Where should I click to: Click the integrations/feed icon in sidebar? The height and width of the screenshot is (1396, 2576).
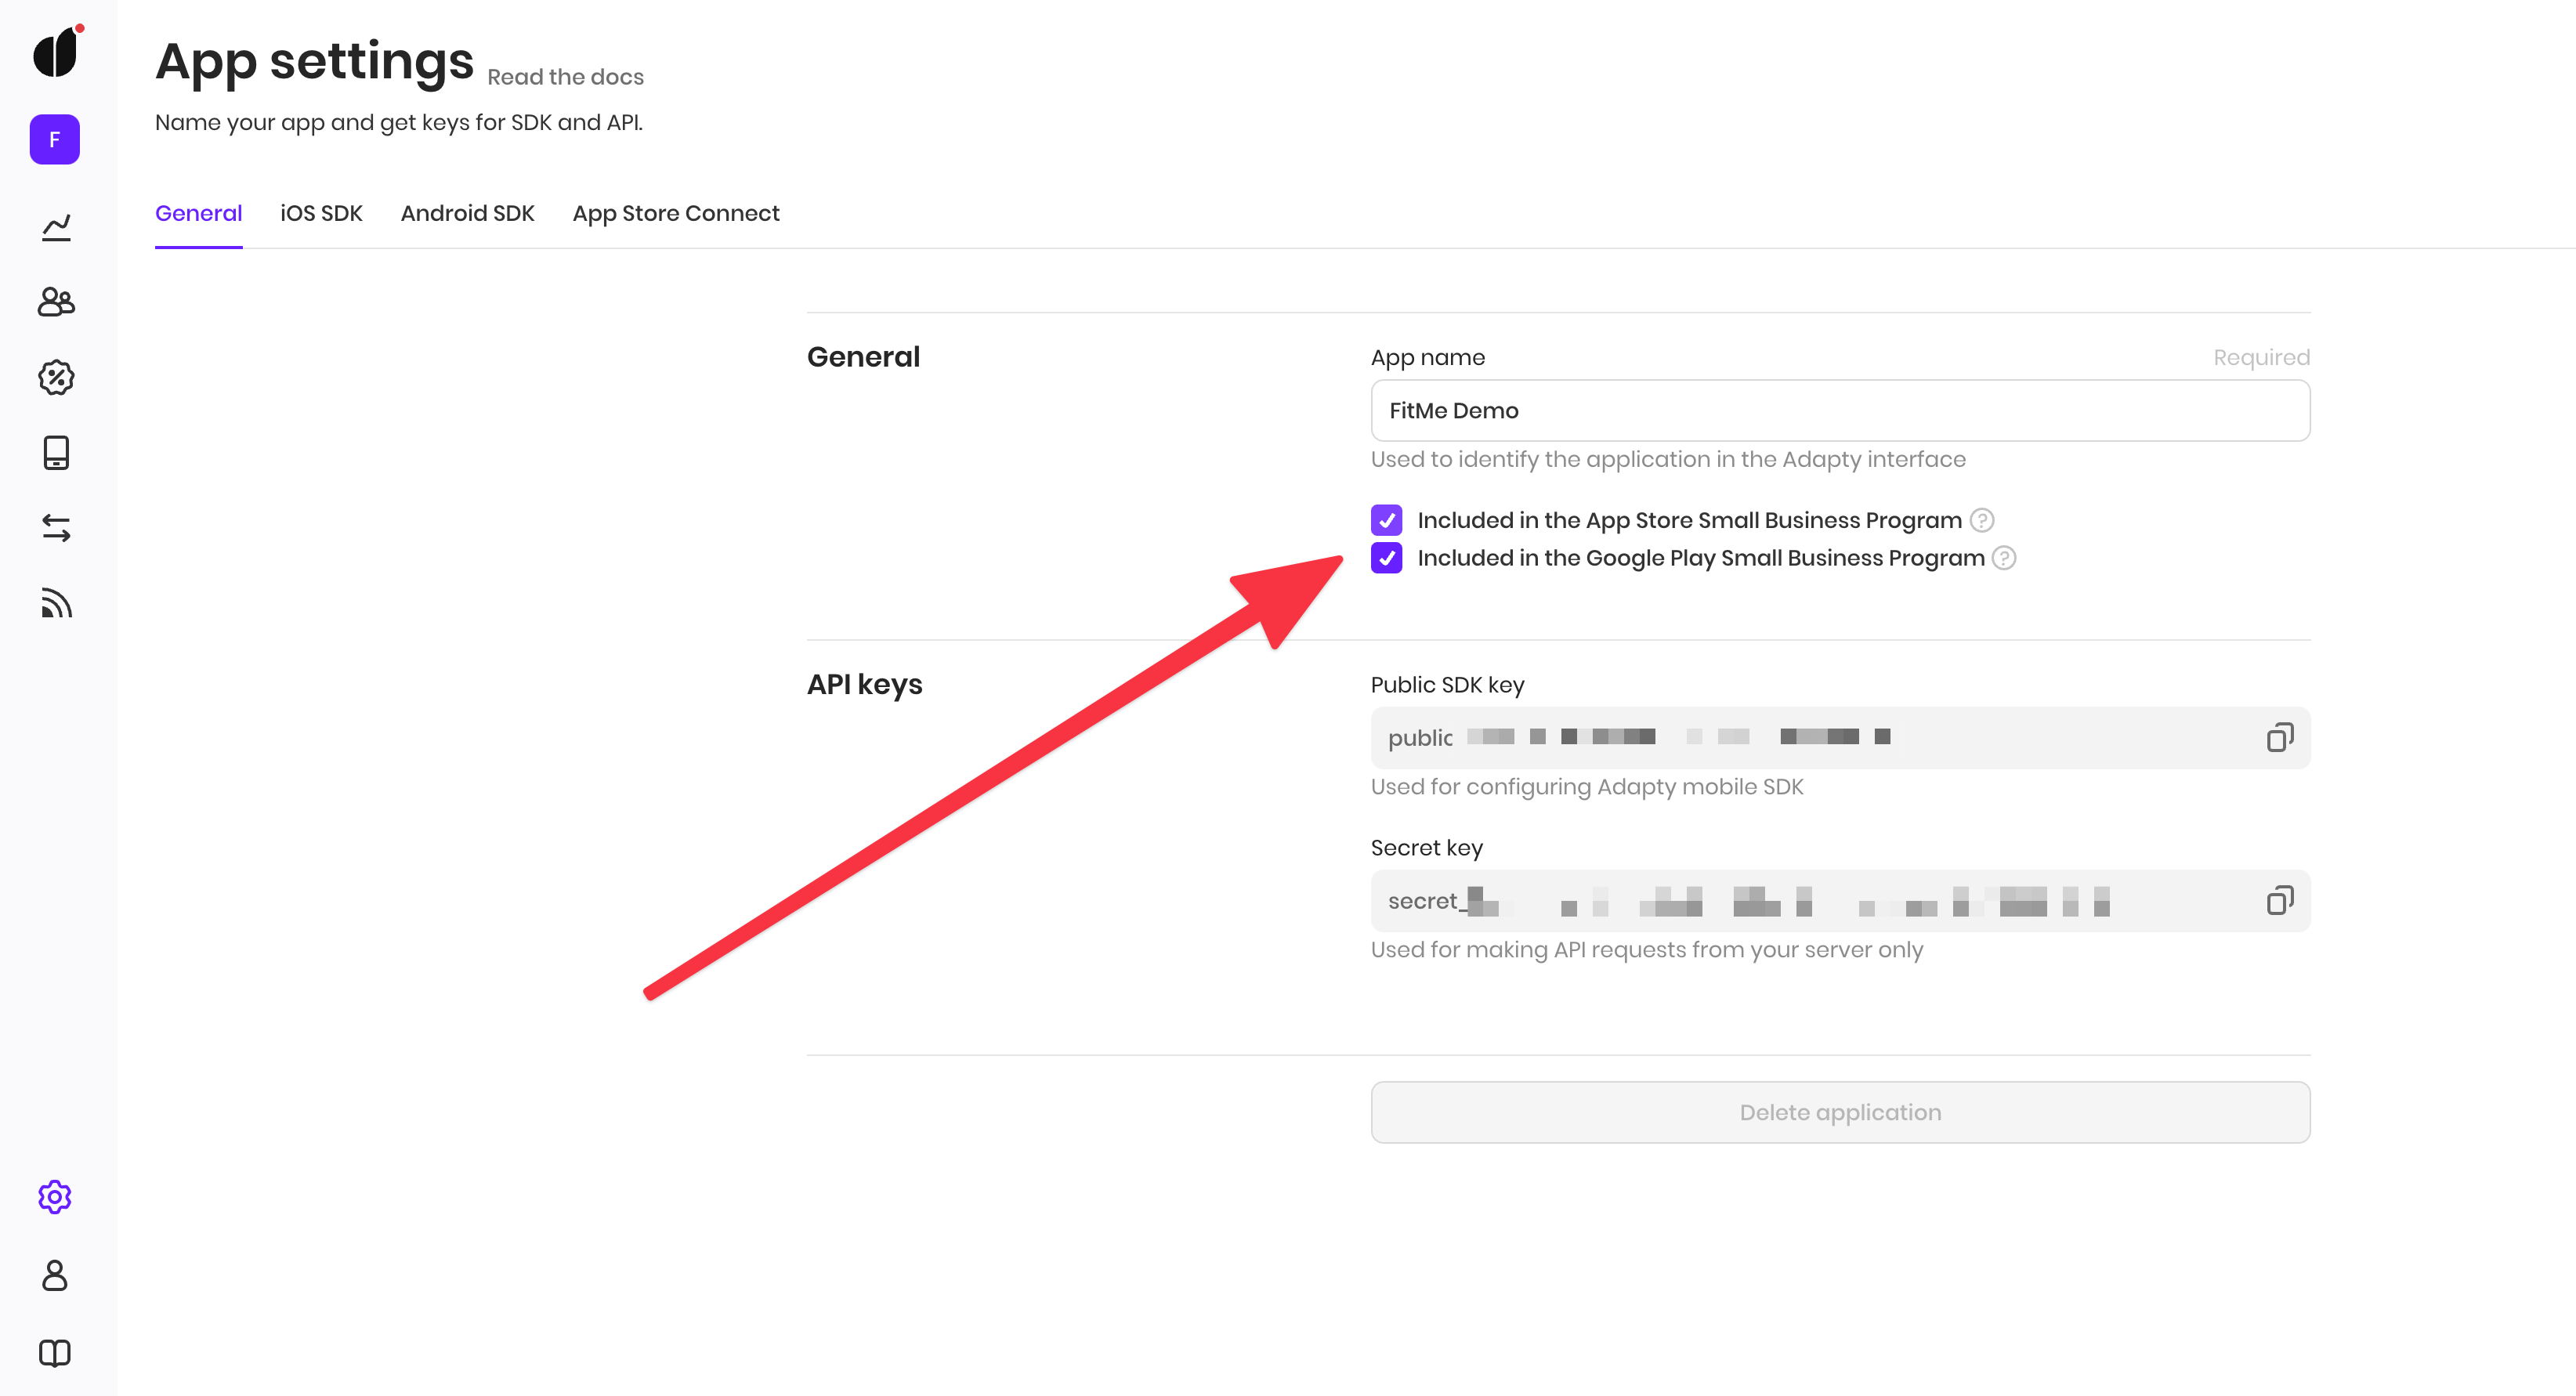pyautogui.click(x=56, y=605)
